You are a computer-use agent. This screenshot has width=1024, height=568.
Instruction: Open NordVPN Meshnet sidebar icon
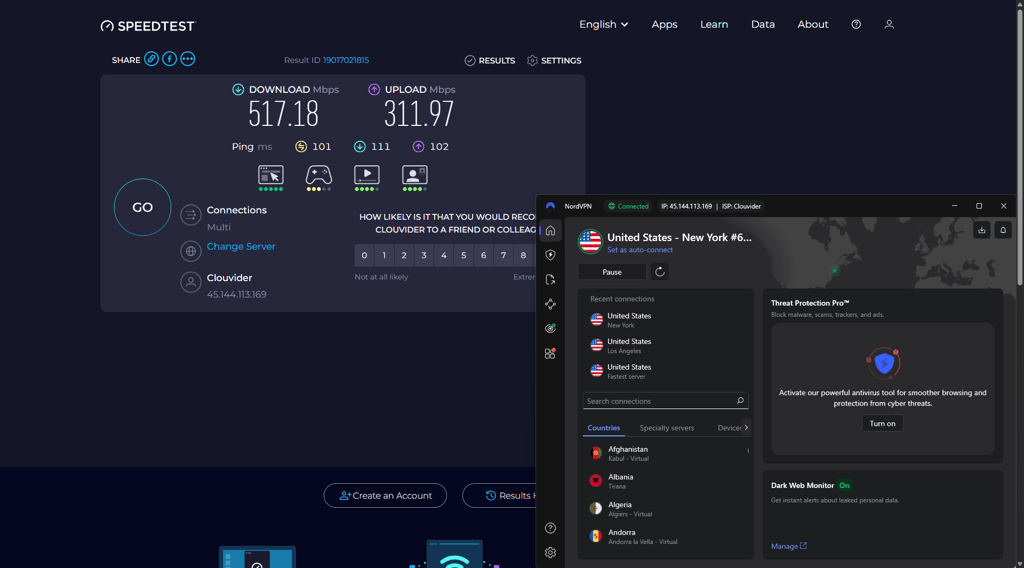(x=551, y=304)
